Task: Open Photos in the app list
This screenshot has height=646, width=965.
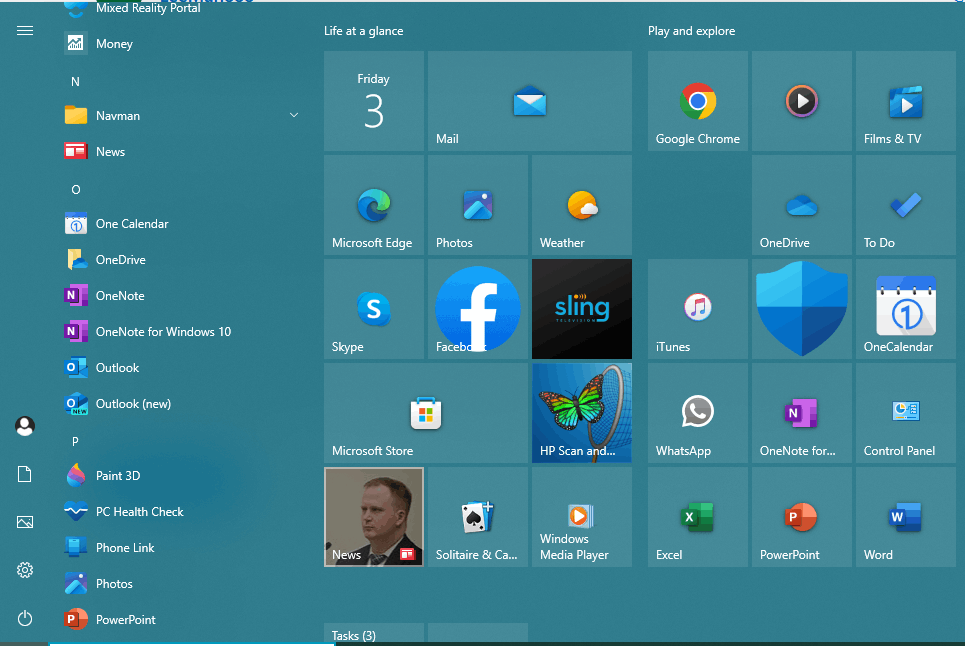Action: click(182, 583)
